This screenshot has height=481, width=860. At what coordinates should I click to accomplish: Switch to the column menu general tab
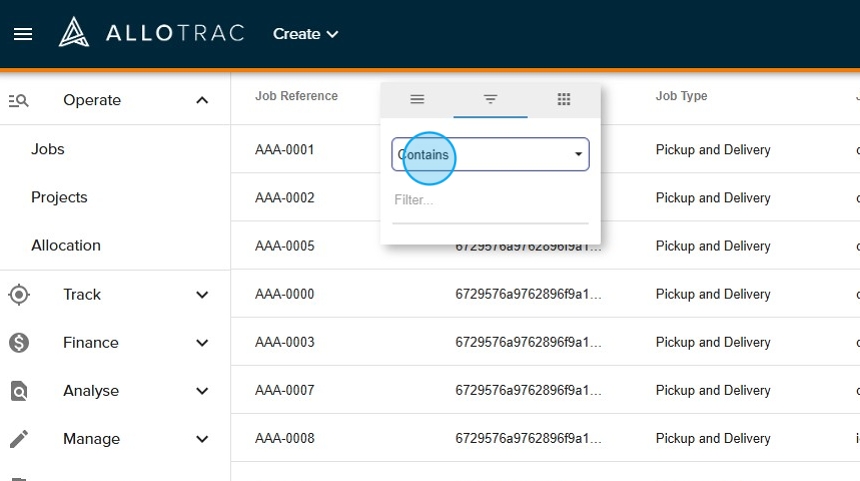coord(417,99)
